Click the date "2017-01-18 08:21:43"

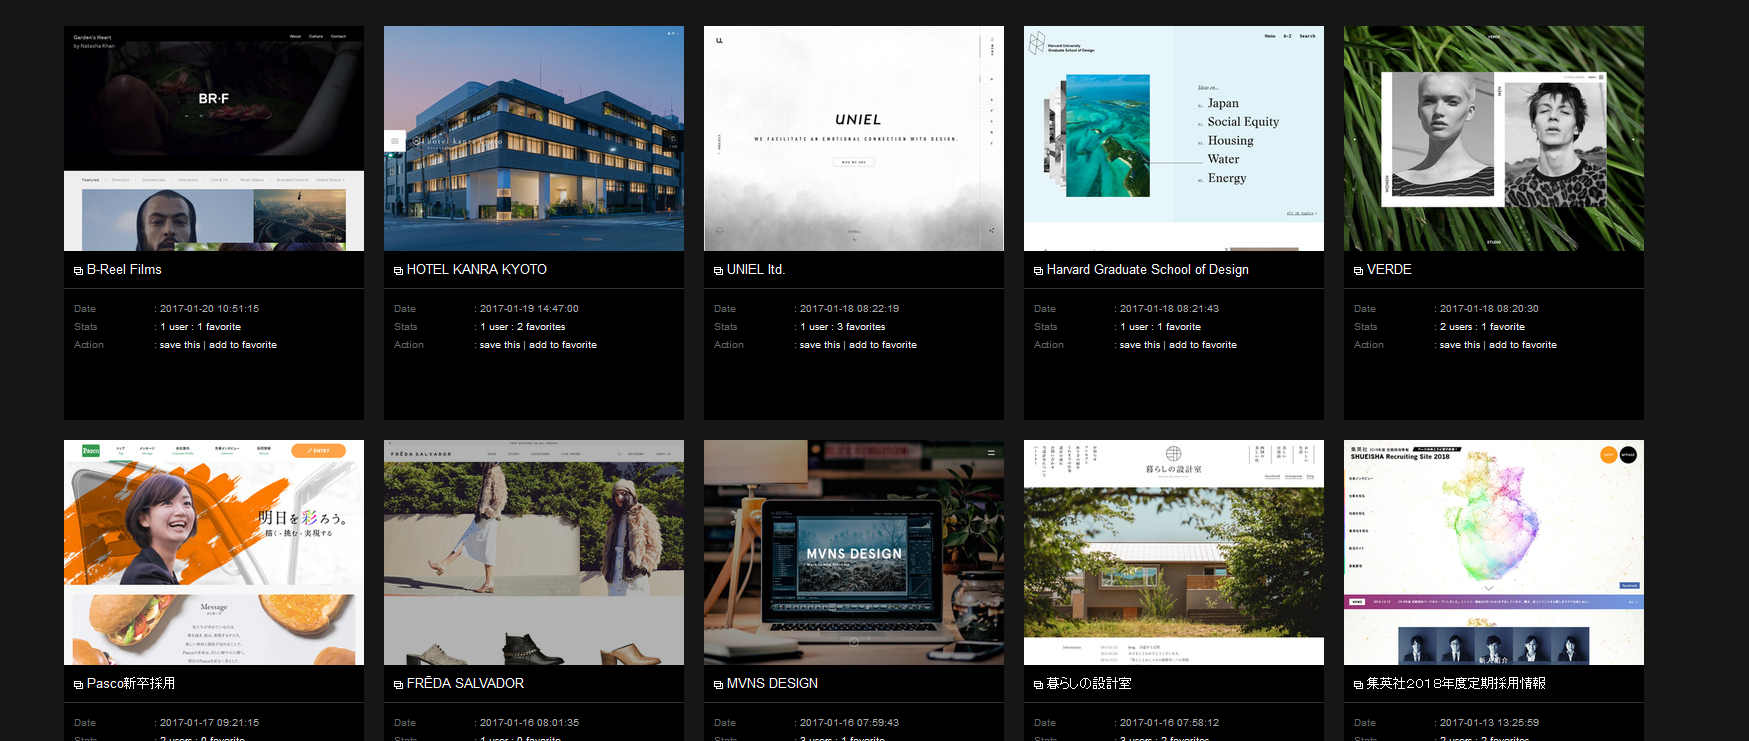click(x=1169, y=309)
